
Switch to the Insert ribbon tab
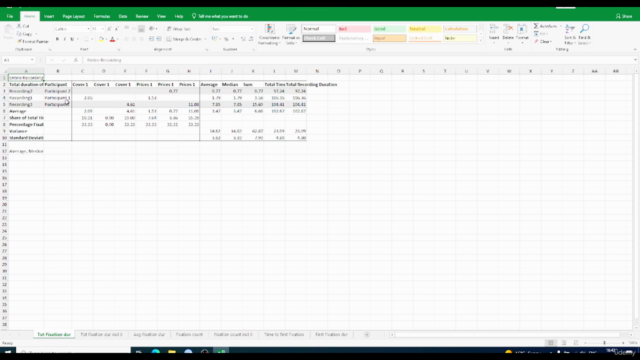pyautogui.click(x=49, y=16)
